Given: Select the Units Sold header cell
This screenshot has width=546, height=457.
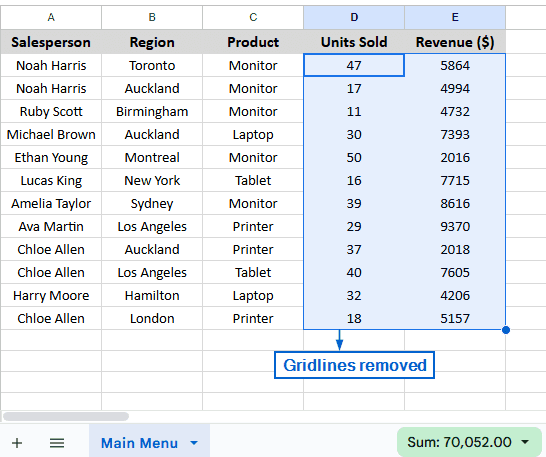Looking at the screenshot, I should [x=354, y=42].
